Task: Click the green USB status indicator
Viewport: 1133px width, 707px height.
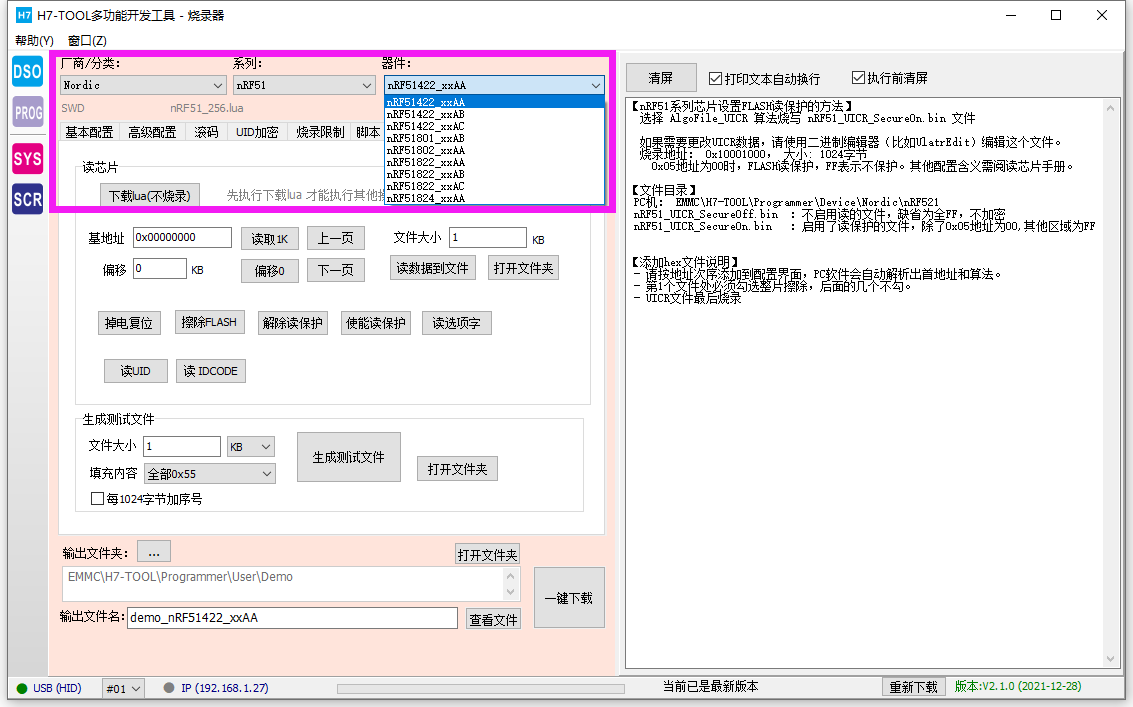Action: coord(22,688)
